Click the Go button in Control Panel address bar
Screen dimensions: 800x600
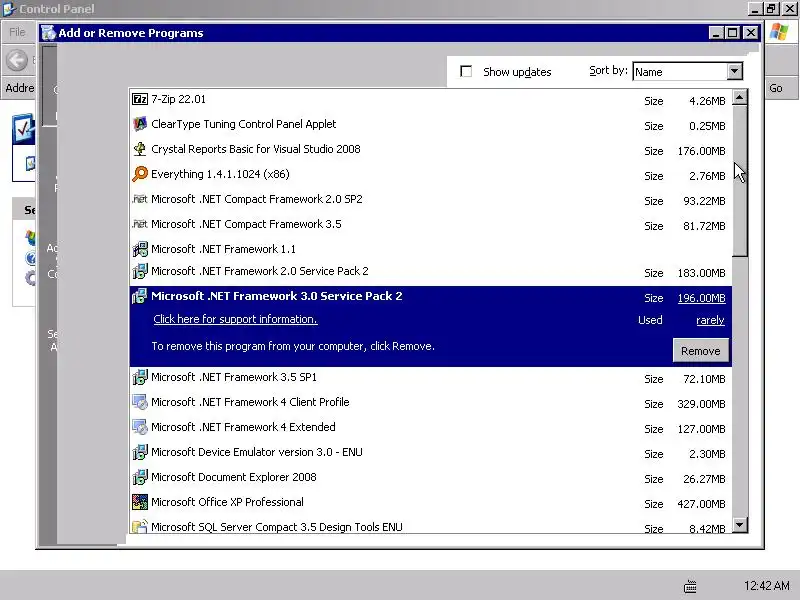click(776, 88)
